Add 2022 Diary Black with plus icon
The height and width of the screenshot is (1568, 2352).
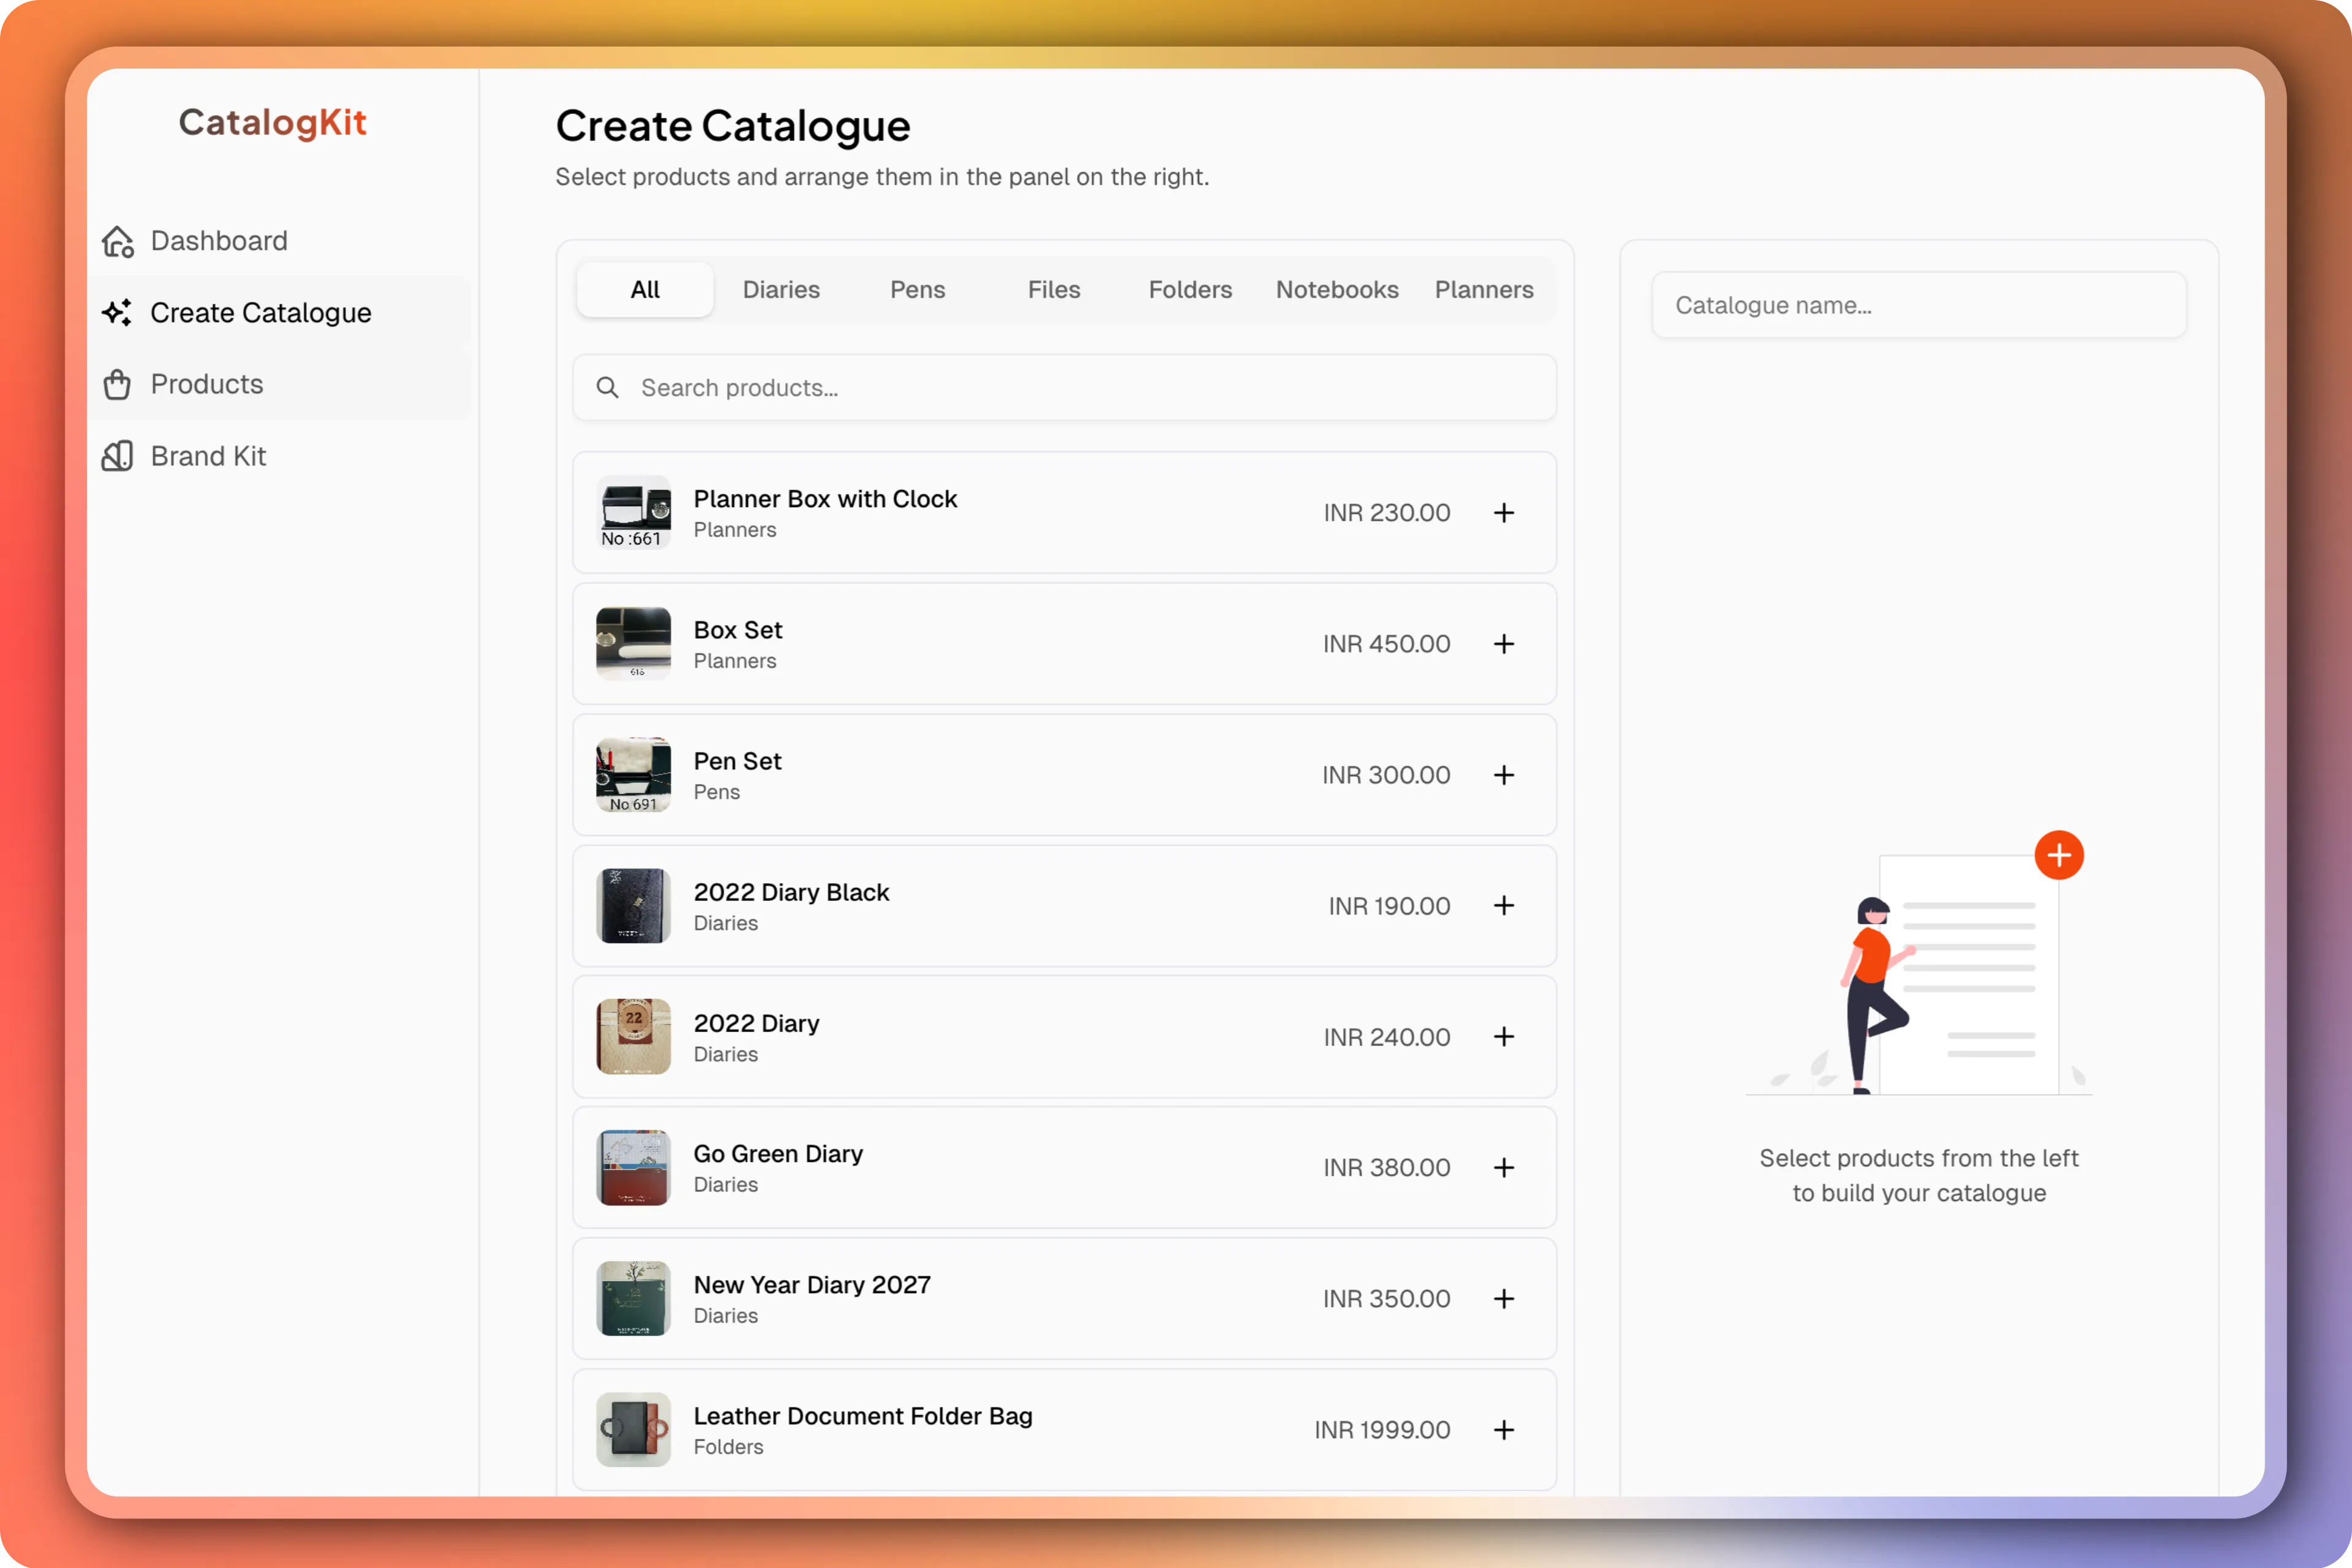(x=1504, y=906)
